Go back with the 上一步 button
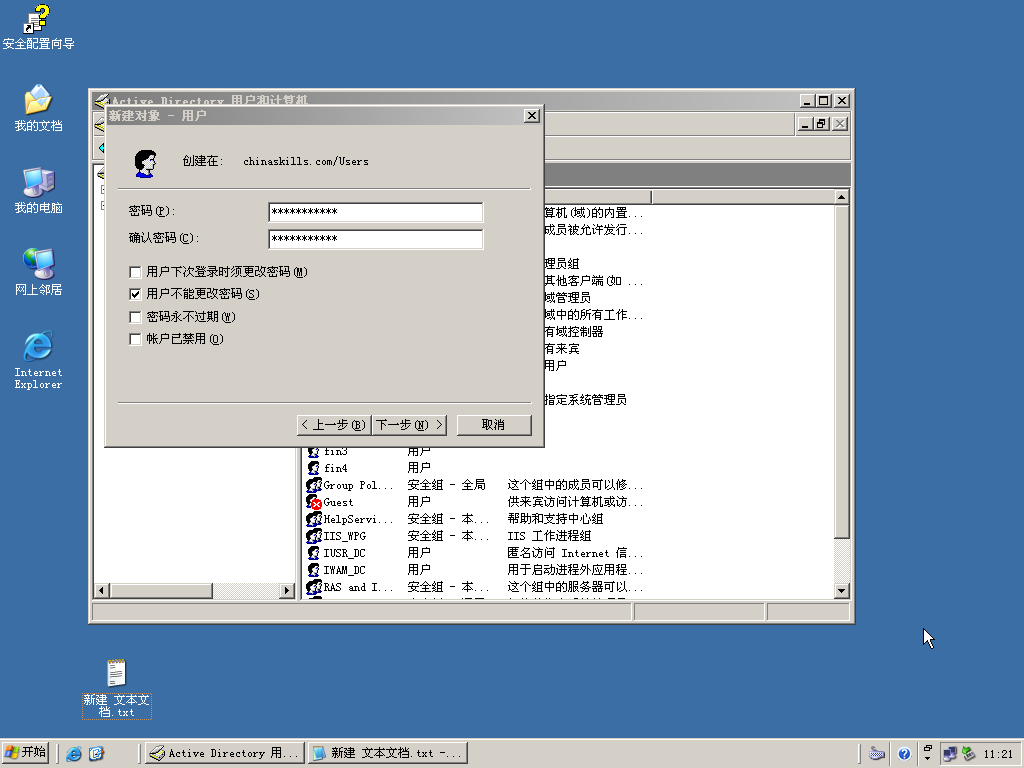This screenshot has width=1024, height=768. click(x=334, y=425)
